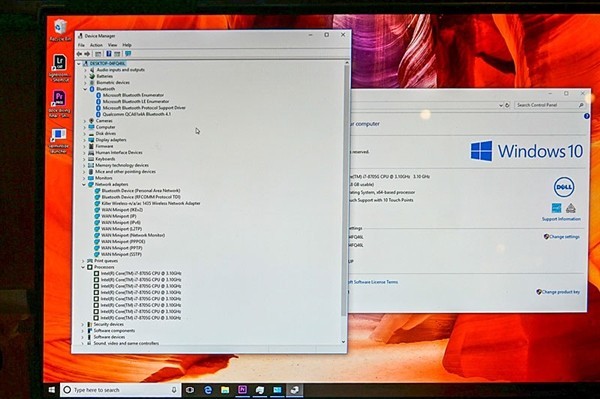Select Sound, video and game controllers

click(x=126, y=344)
